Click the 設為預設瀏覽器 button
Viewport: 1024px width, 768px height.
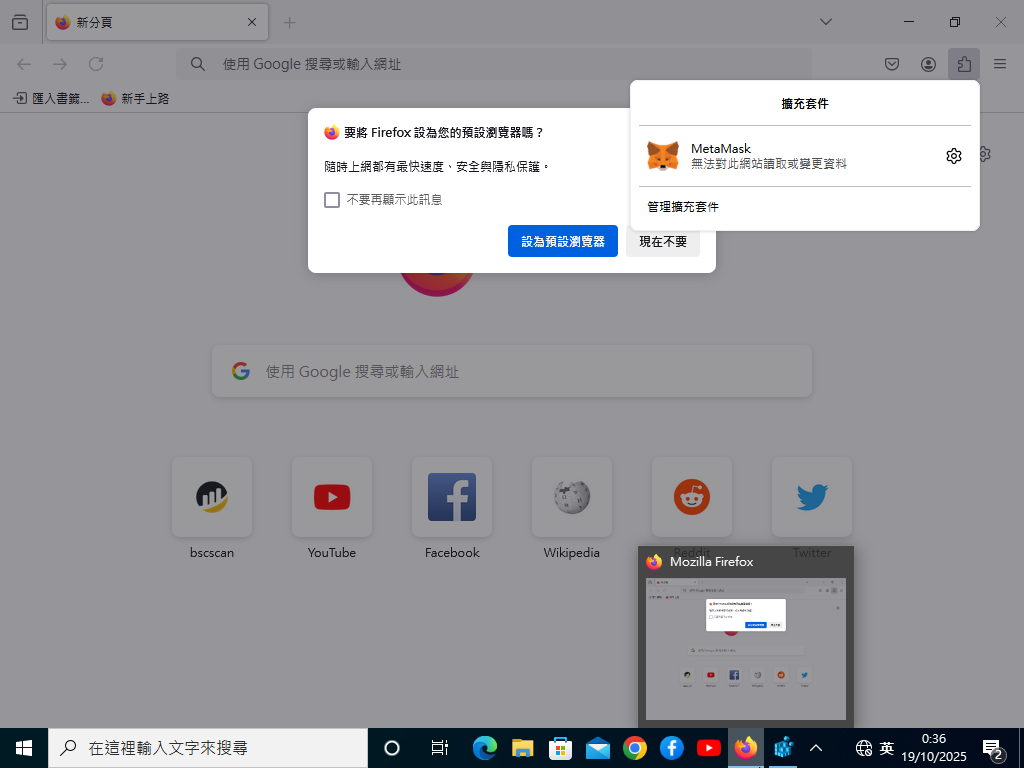point(563,241)
